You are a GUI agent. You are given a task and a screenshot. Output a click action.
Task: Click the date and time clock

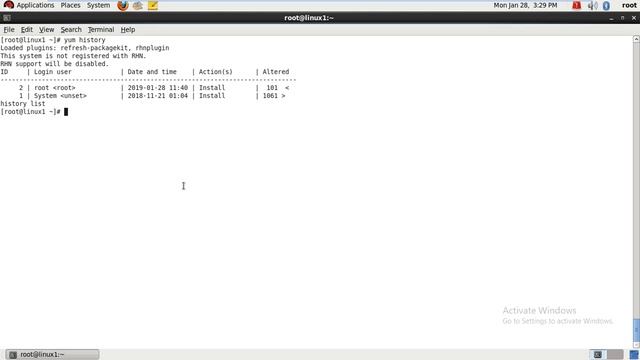525,5
